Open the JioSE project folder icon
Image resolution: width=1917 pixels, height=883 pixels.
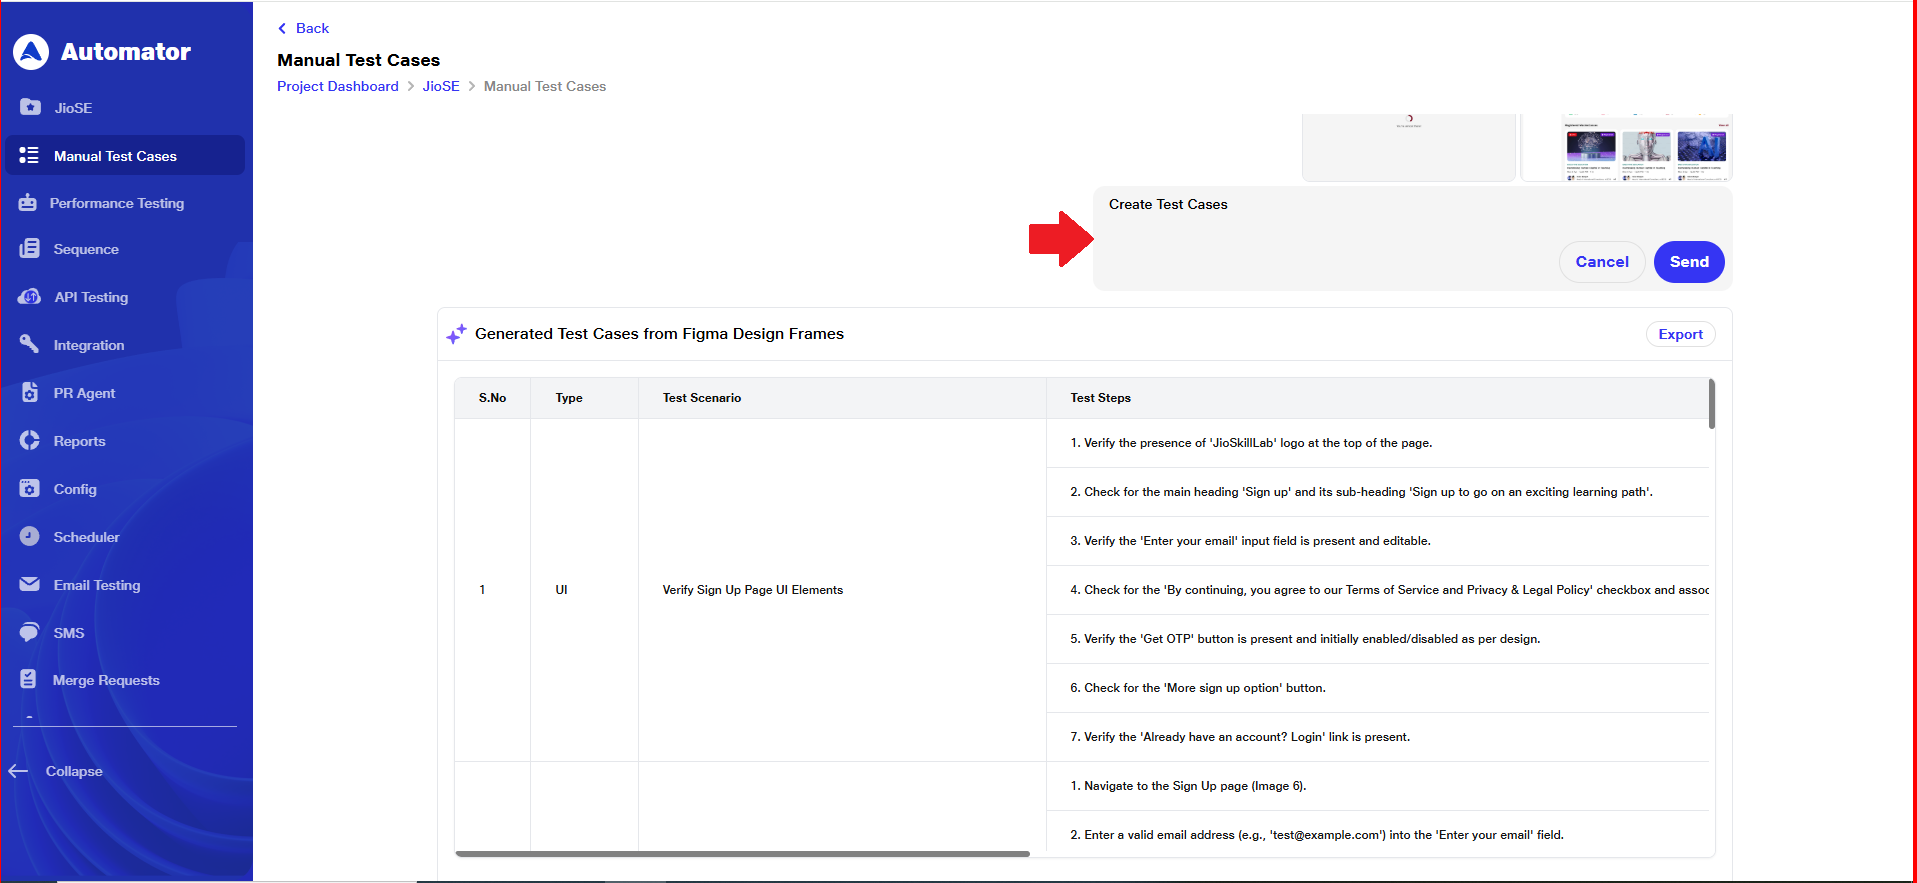(30, 107)
